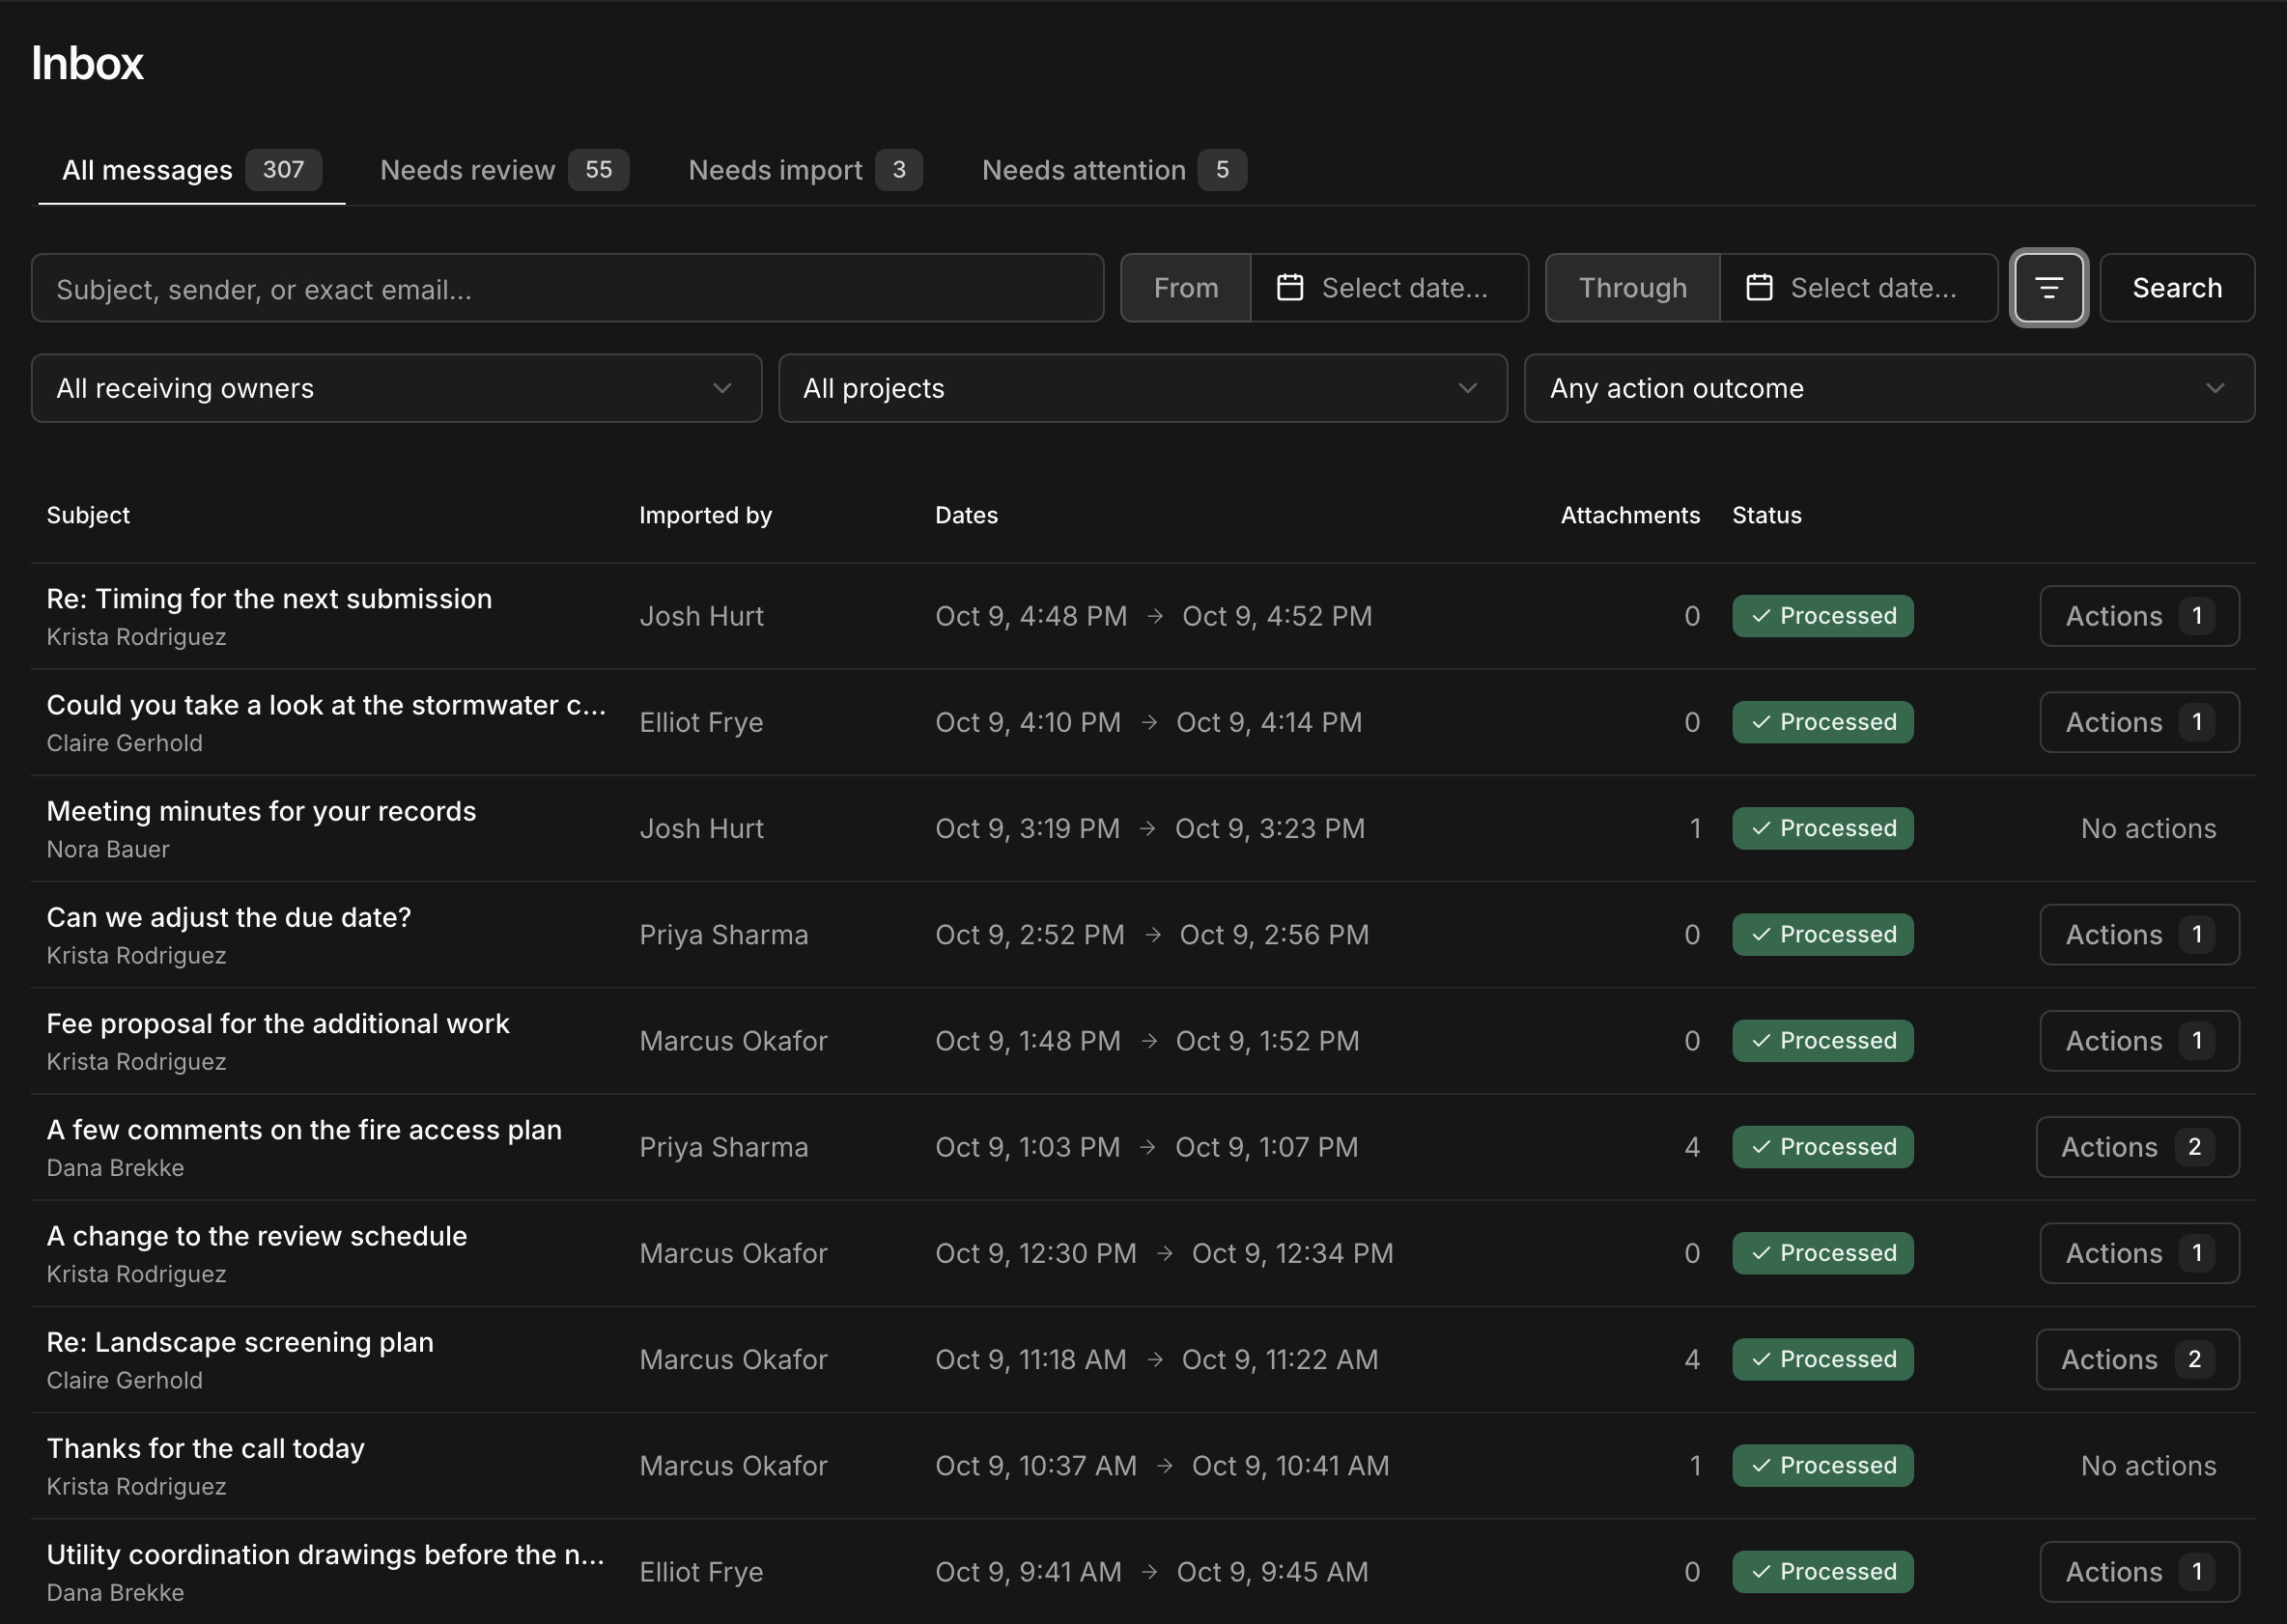Click Priya Sharma in the due date row
The image size is (2287, 1624).
point(723,934)
